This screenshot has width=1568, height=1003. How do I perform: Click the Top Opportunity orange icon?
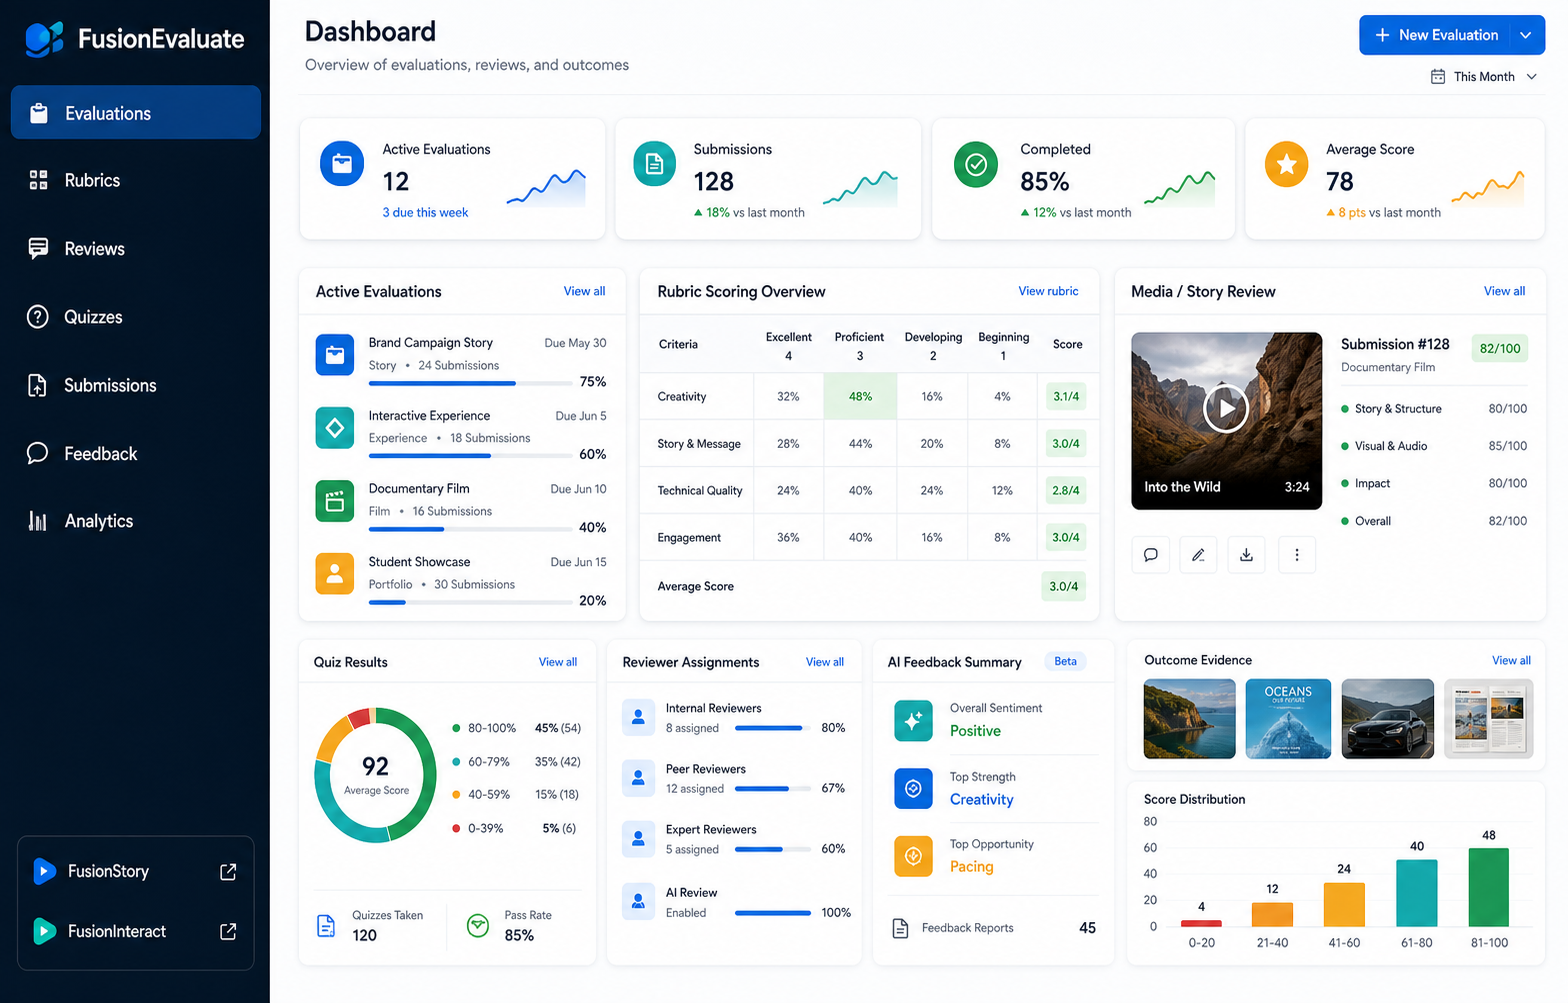(913, 856)
